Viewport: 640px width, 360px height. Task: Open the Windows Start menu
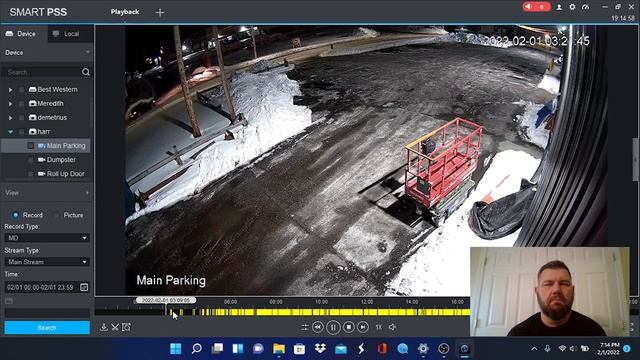[176, 349]
